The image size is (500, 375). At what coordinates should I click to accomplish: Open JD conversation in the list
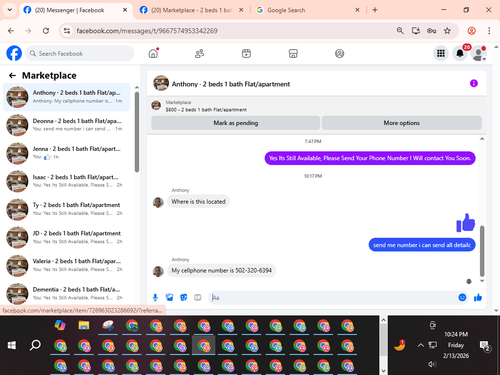67,237
